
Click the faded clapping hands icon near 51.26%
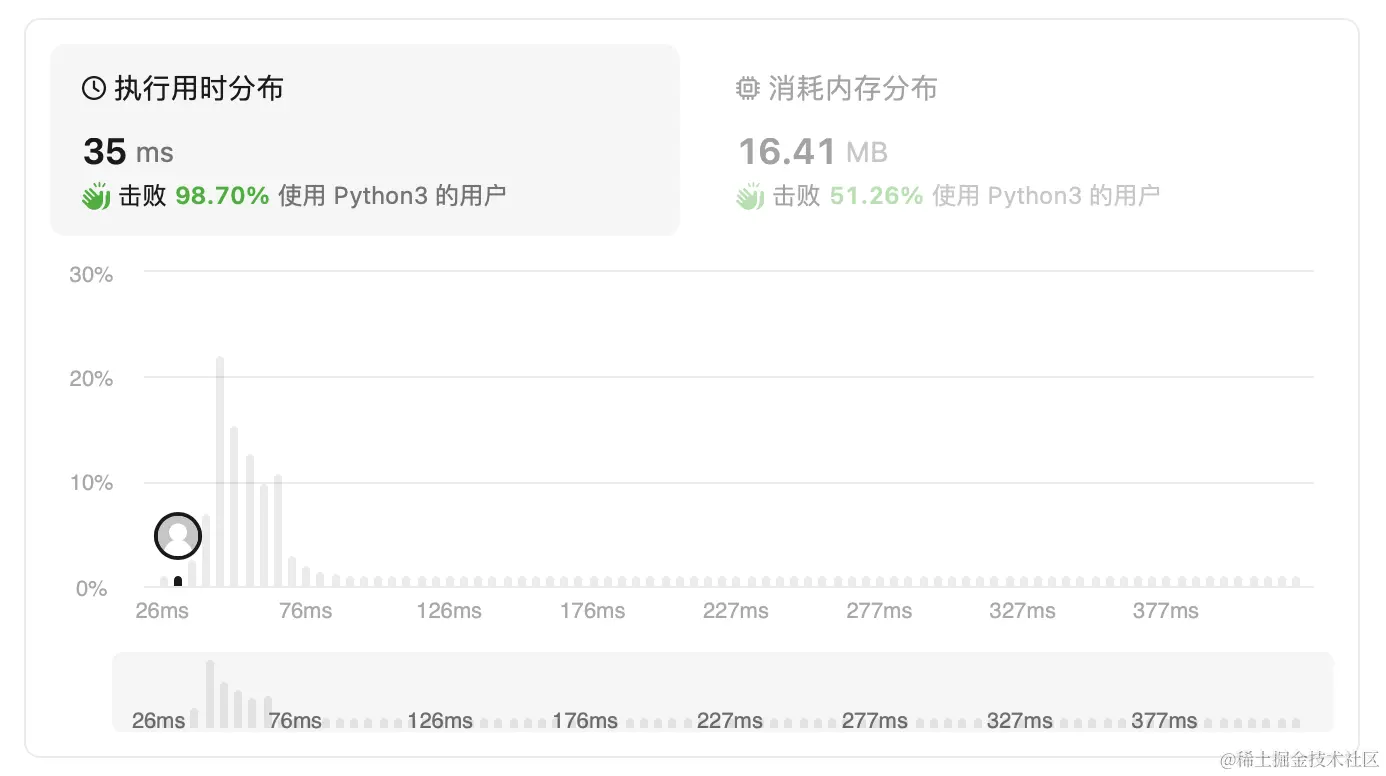(750, 196)
